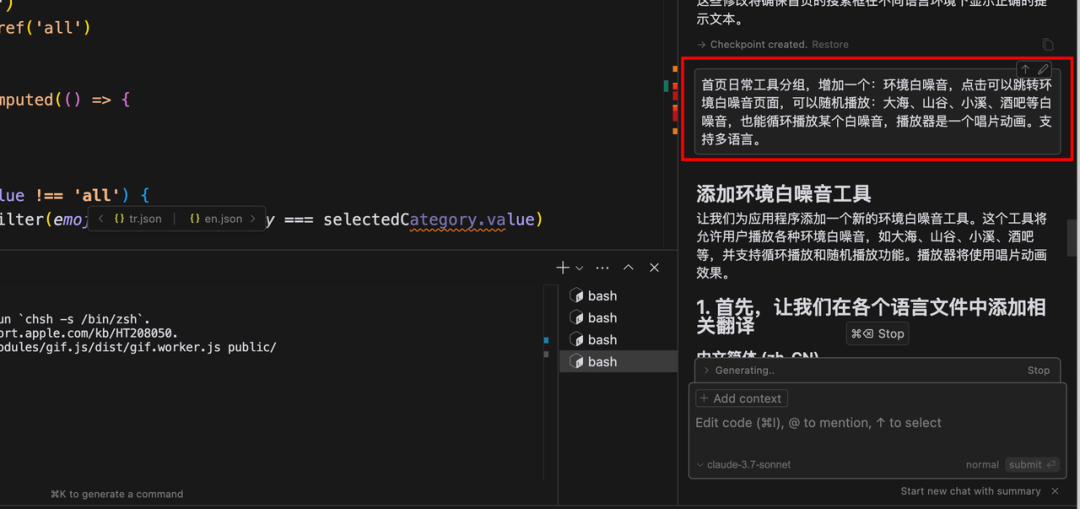
Task: Open the claude-3.7-sonnet model dropdown
Action: click(743, 464)
